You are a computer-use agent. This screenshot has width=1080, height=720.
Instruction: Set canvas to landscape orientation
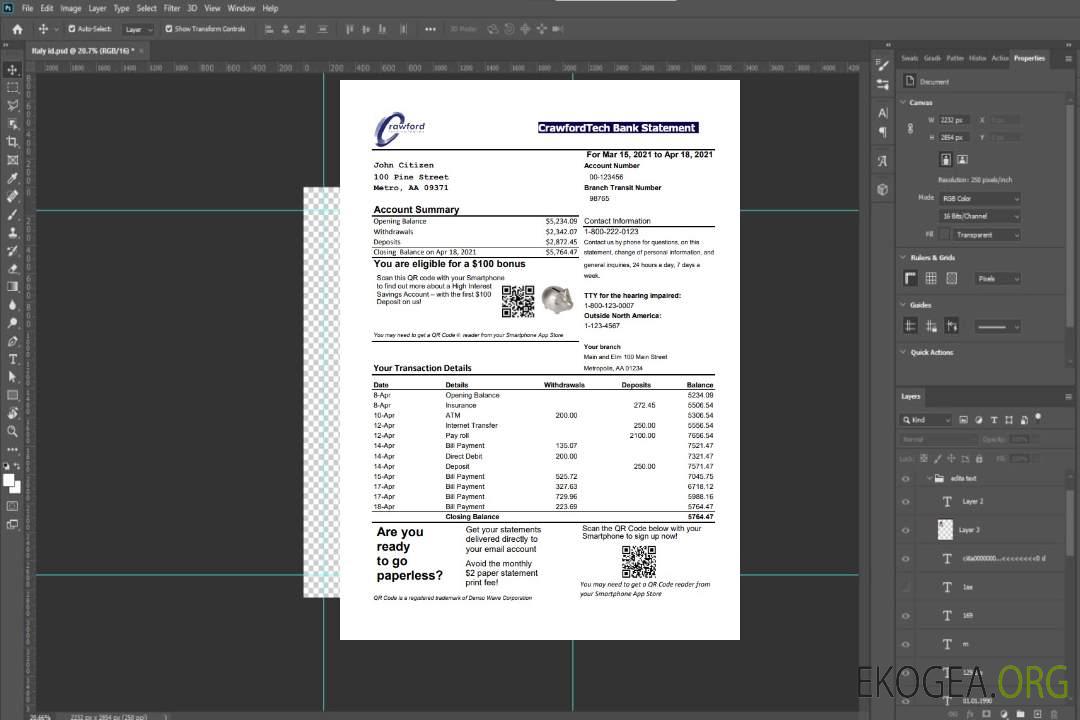(x=963, y=160)
